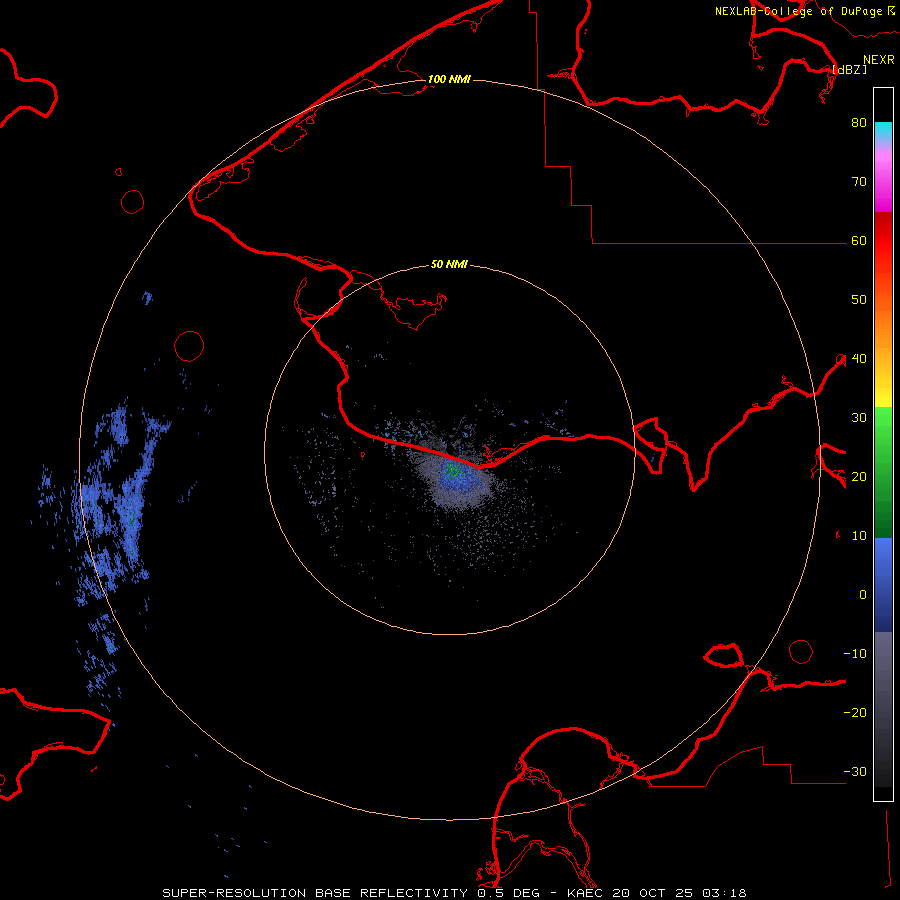Click the KAEC station ID in the caption
Viewport: 900px width, 900px height.
(x=586, y=893)
